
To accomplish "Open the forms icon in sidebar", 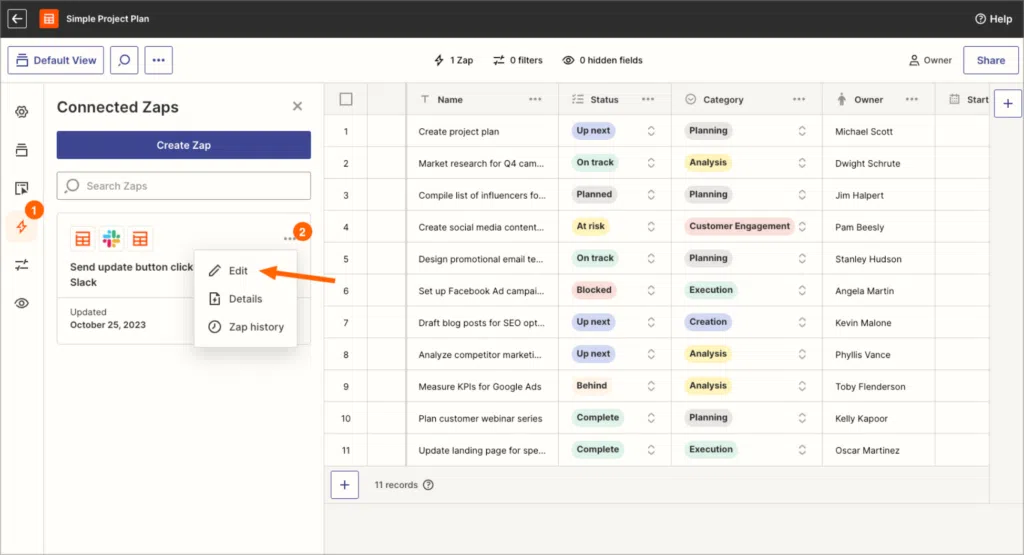I will 22,188.
